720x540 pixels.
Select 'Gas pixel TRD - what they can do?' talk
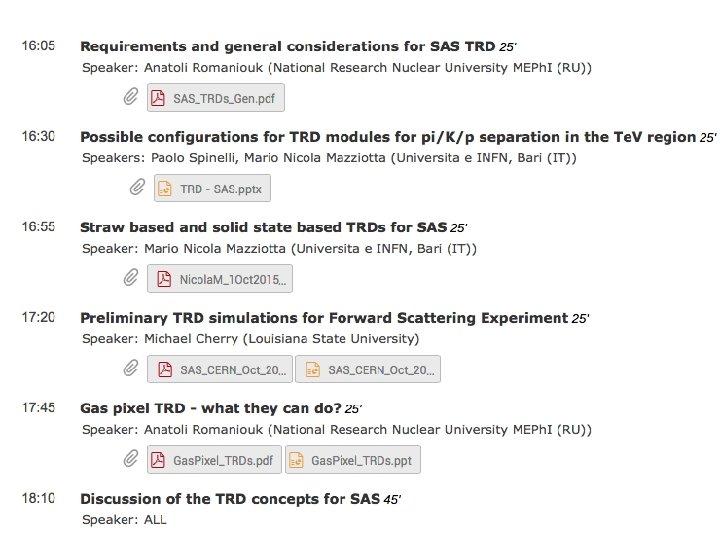tap(210, 408)
